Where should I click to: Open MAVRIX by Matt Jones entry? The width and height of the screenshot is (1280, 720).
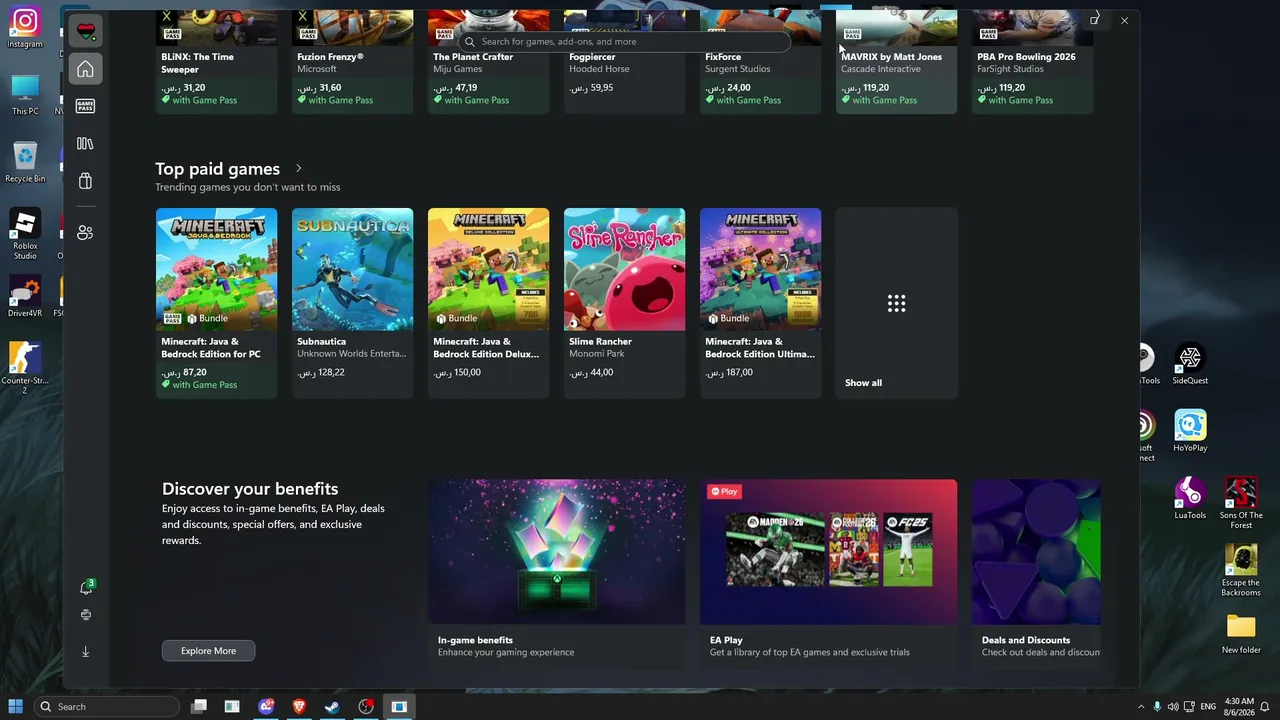pos(896,62)
